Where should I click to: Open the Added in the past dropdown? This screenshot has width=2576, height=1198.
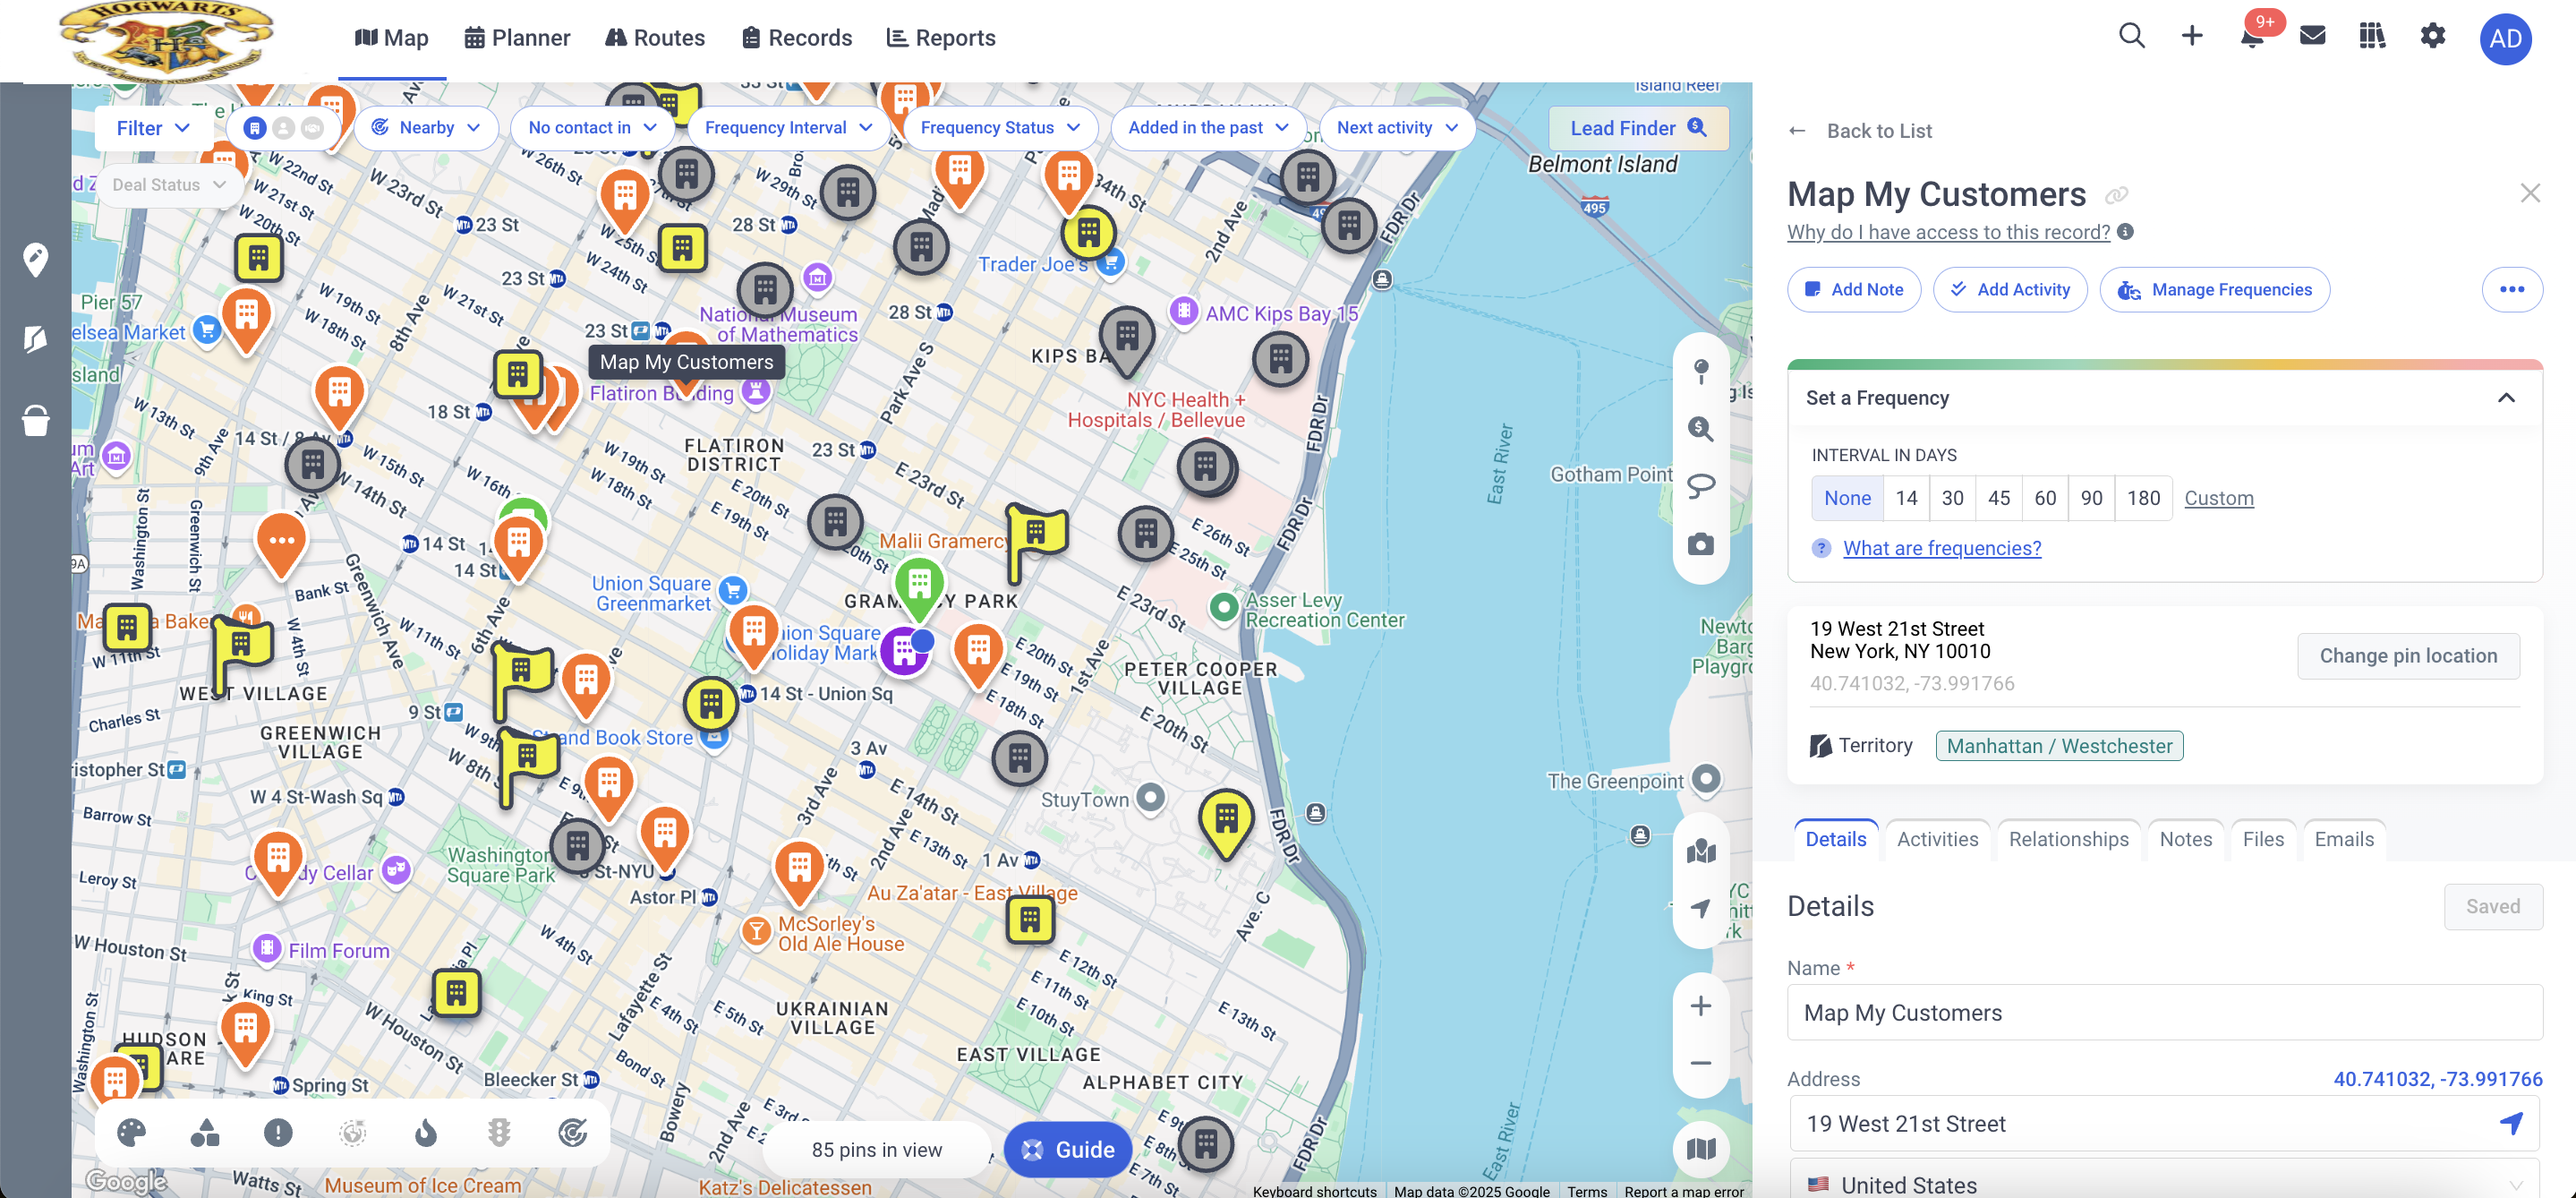pos(1208,128)
